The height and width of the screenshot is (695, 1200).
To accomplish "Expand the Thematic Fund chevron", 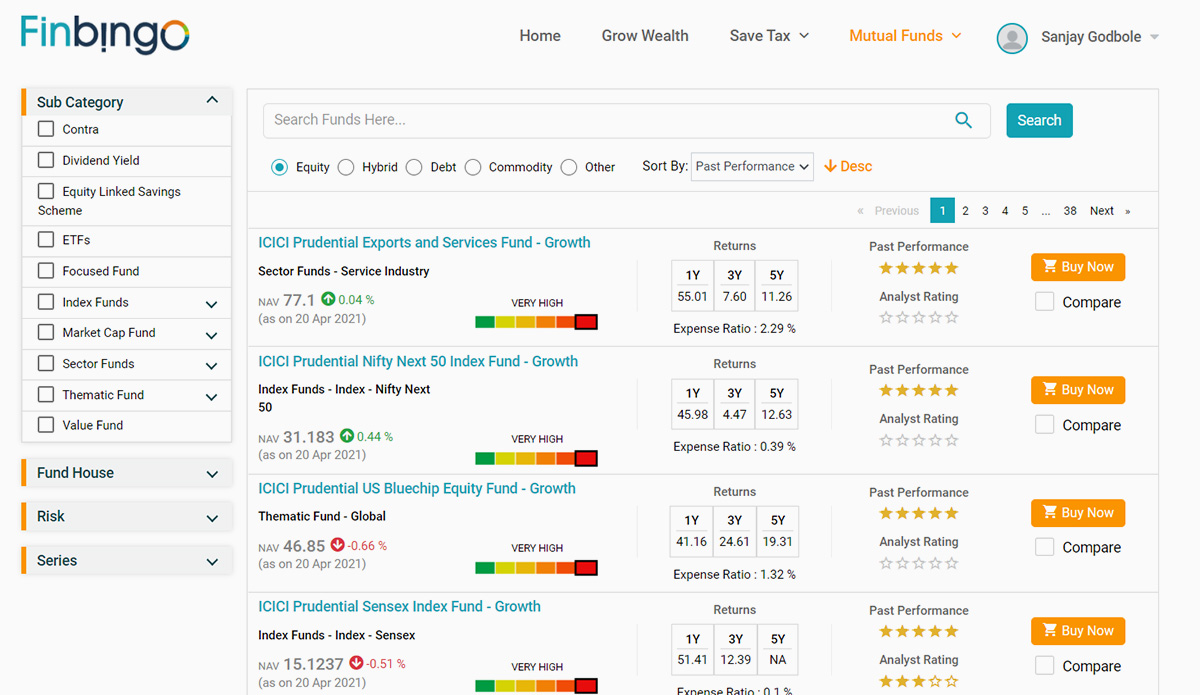I will (x=212, y=397).
